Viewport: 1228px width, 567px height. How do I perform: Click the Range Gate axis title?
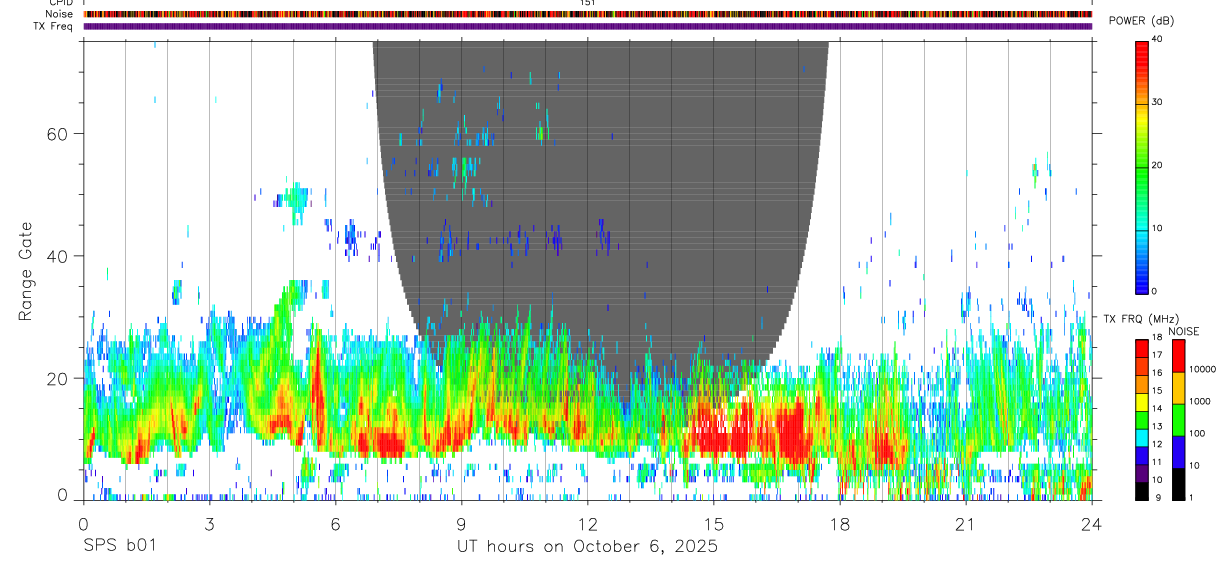[x=25, y=270]
